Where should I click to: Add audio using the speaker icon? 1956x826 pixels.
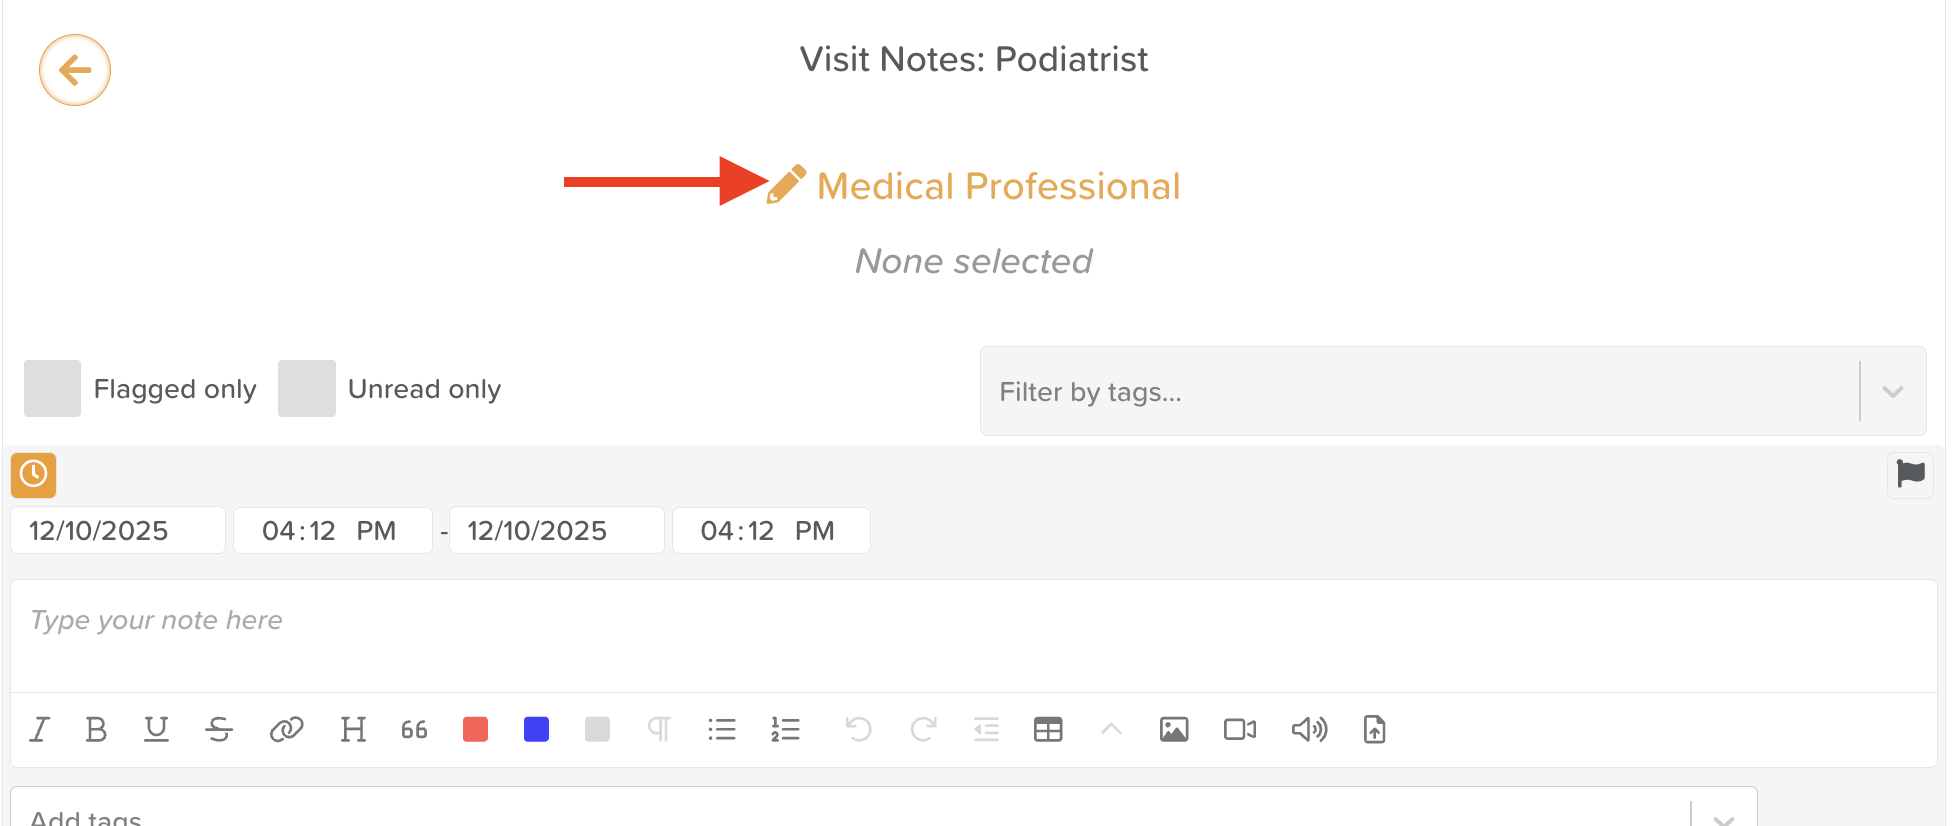pyautogui.click(x=1309, y=730)
